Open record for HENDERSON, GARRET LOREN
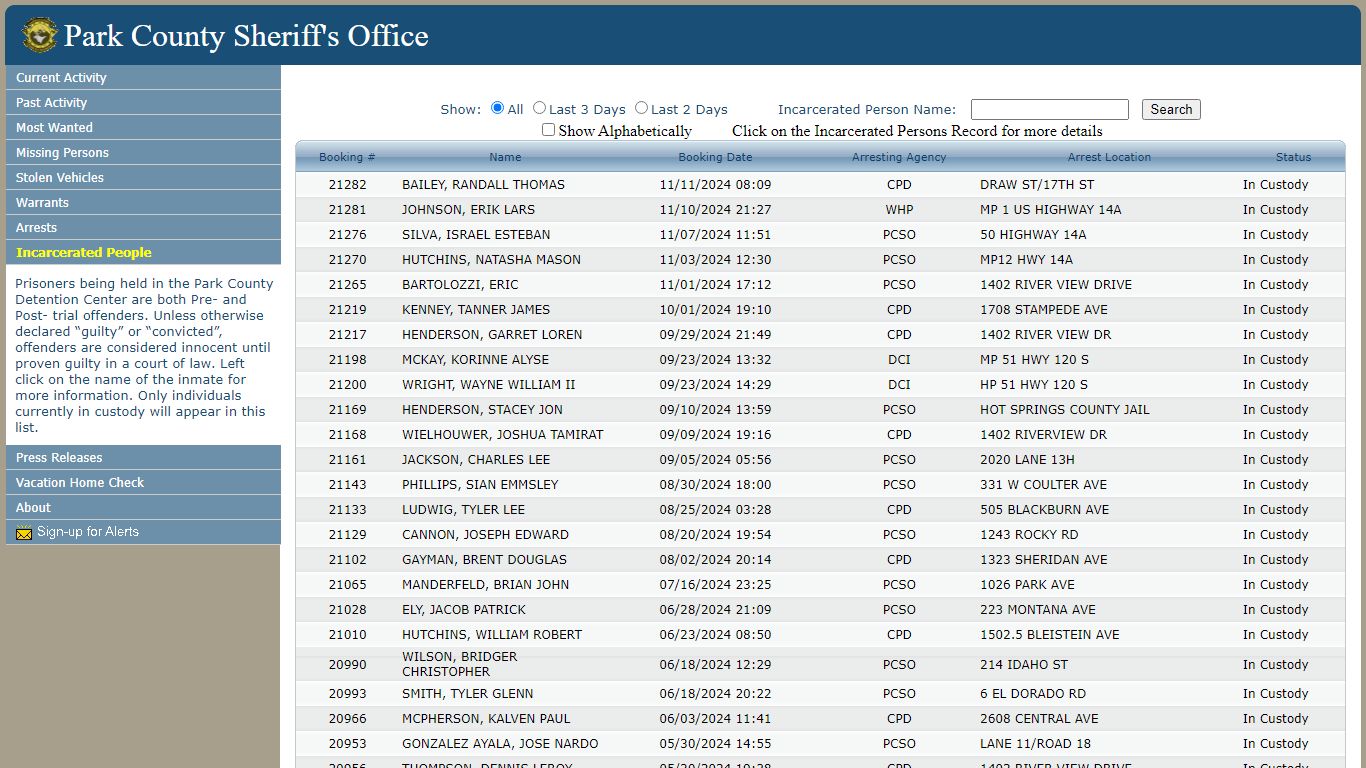This screenshot has width=1366, height=768. coord(820,335)
